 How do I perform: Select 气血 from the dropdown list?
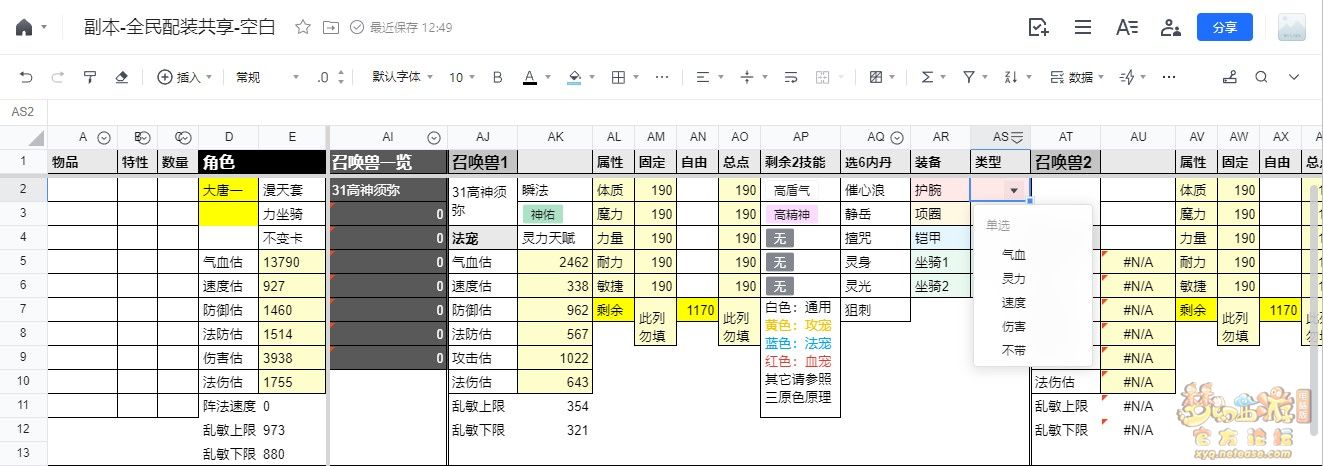1014,255
